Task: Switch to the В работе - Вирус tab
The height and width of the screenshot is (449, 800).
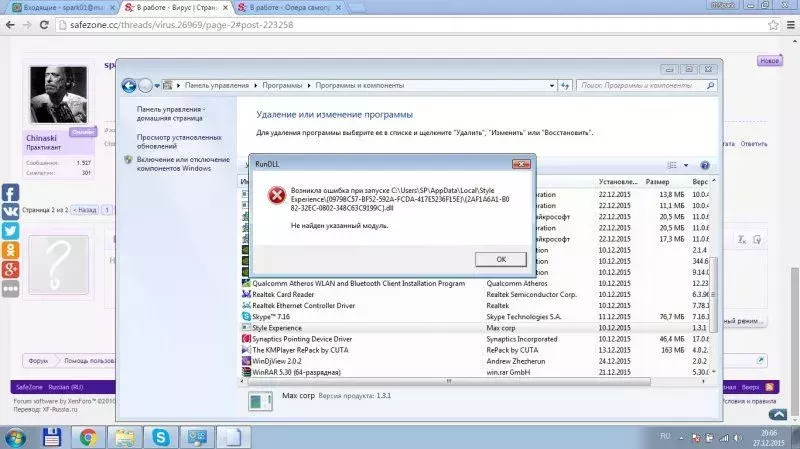Action: click(x=177, y=8)
